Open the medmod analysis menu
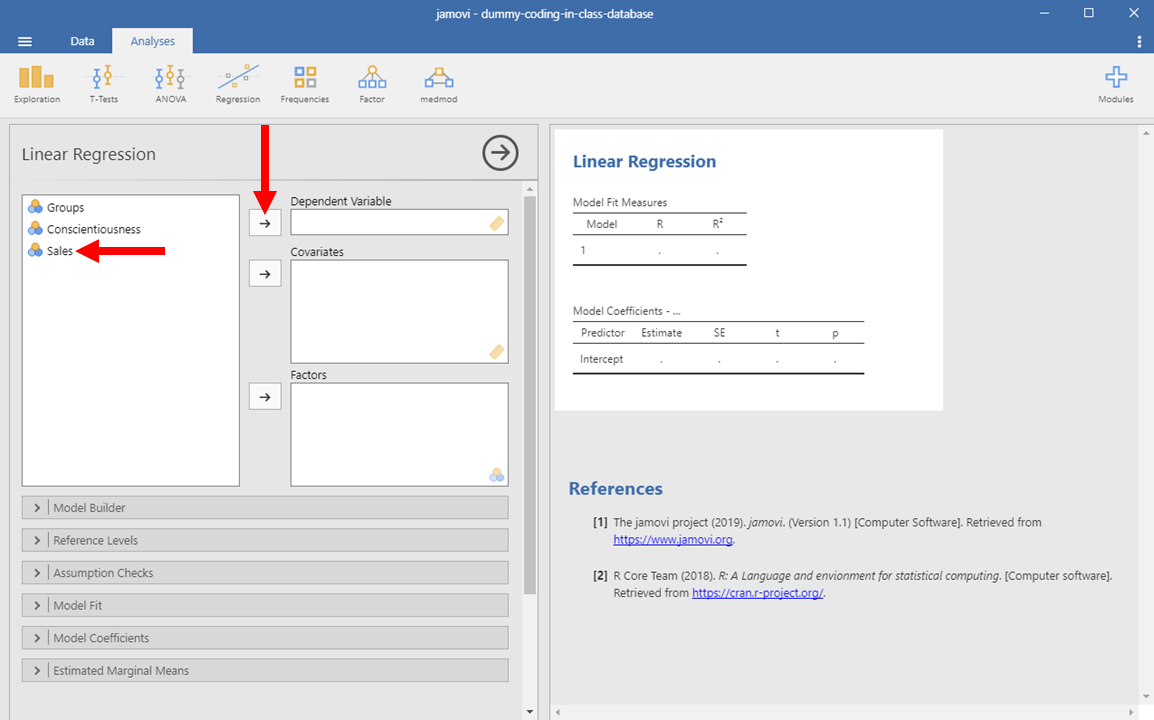This screenshot has width=1154, height=720. click(x=438, y=84)
